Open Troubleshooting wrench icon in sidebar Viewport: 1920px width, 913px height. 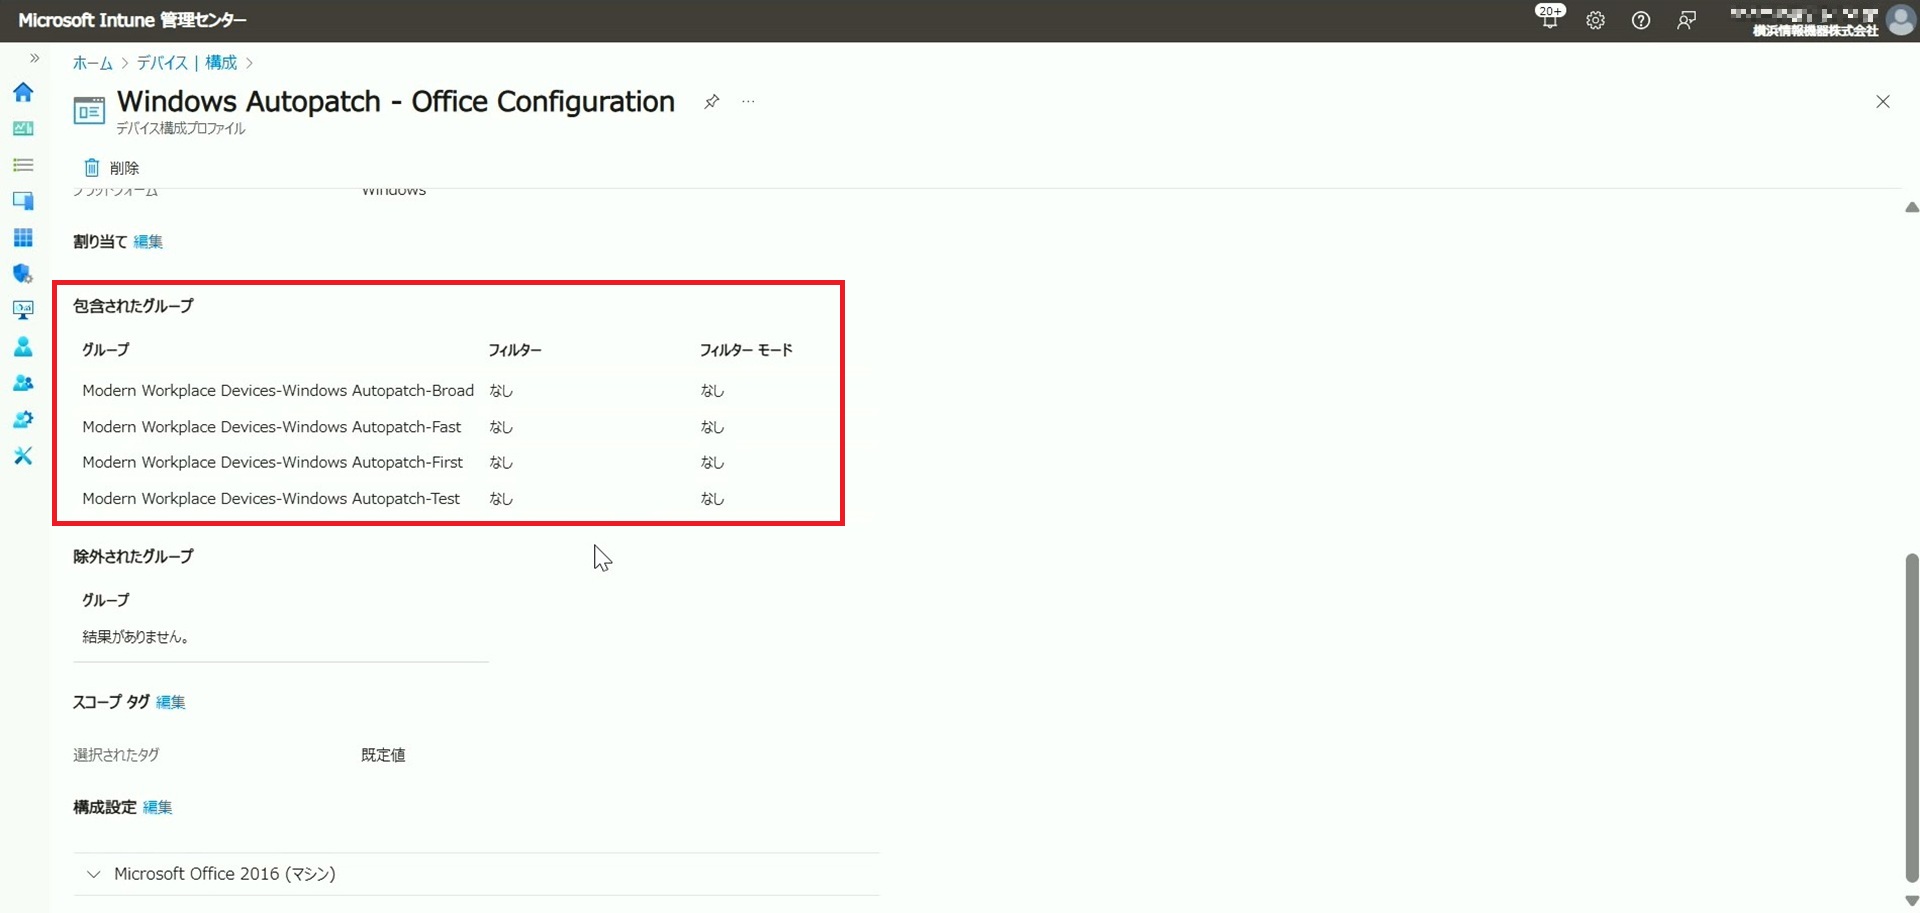coord(23,456)
